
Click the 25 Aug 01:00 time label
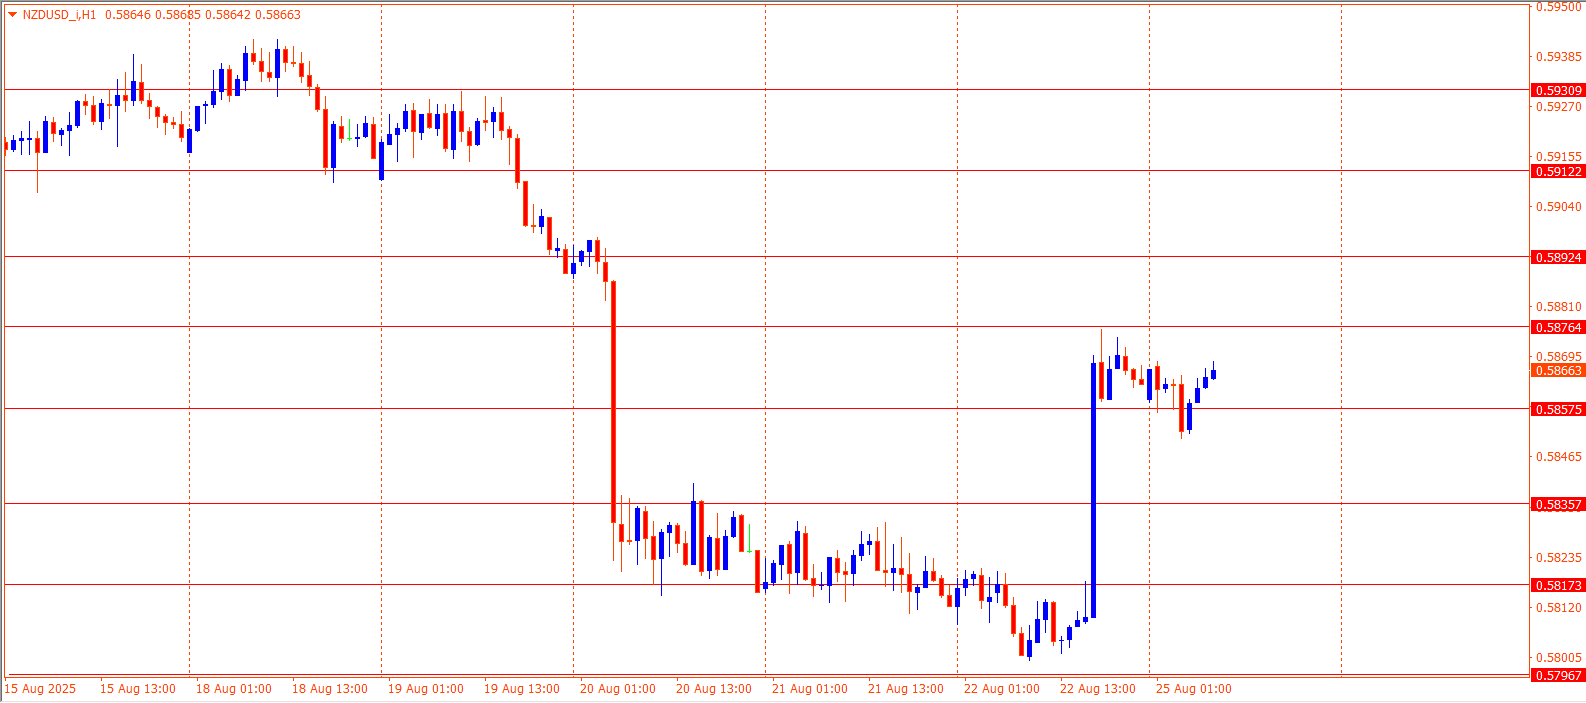[1194, 689]
